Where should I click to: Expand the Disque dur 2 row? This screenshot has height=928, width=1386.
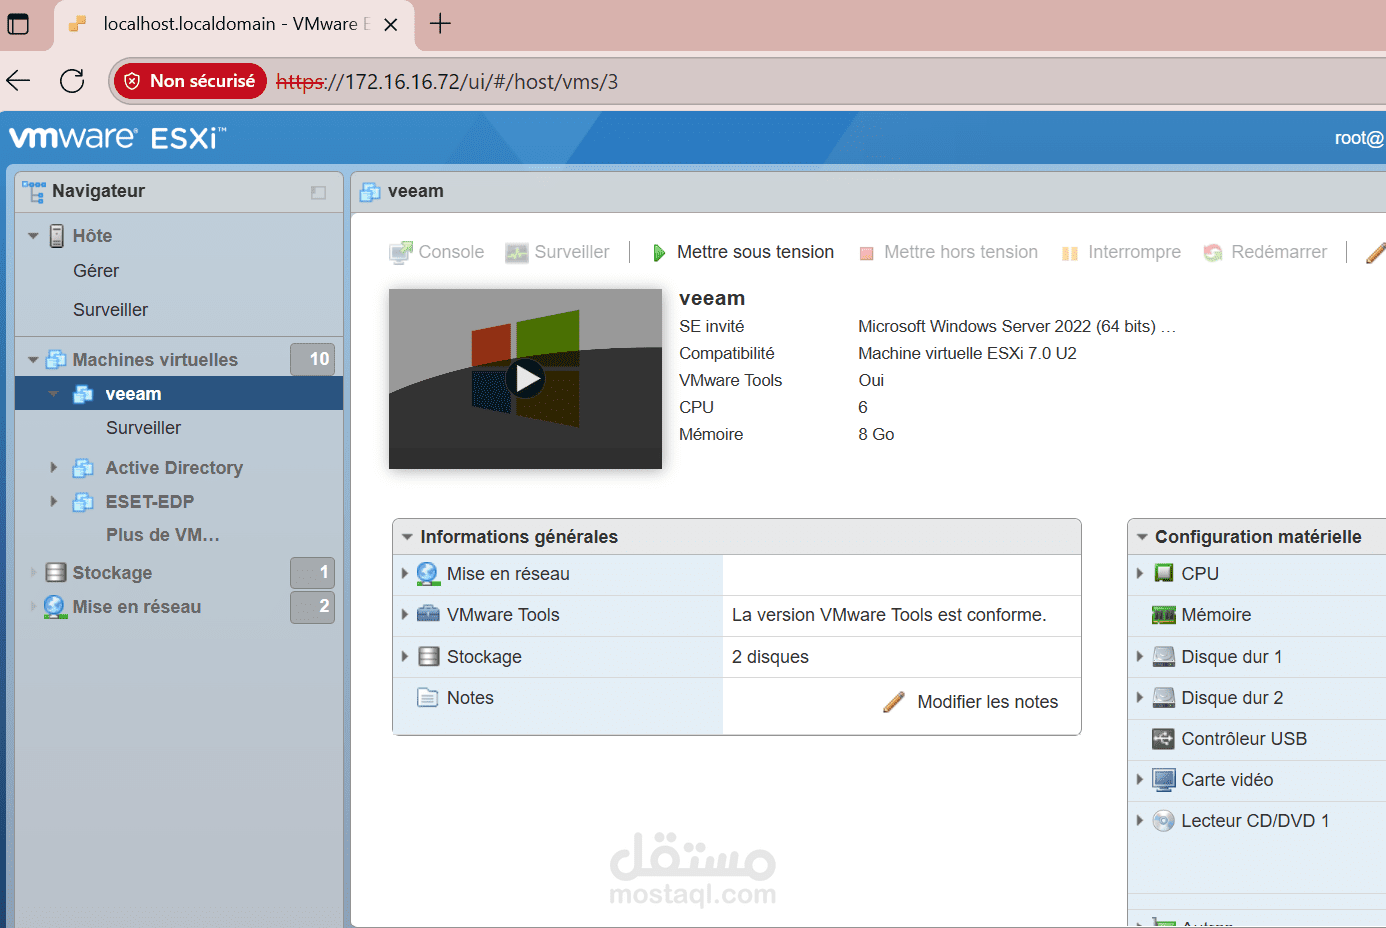(x=1140, y=698)
